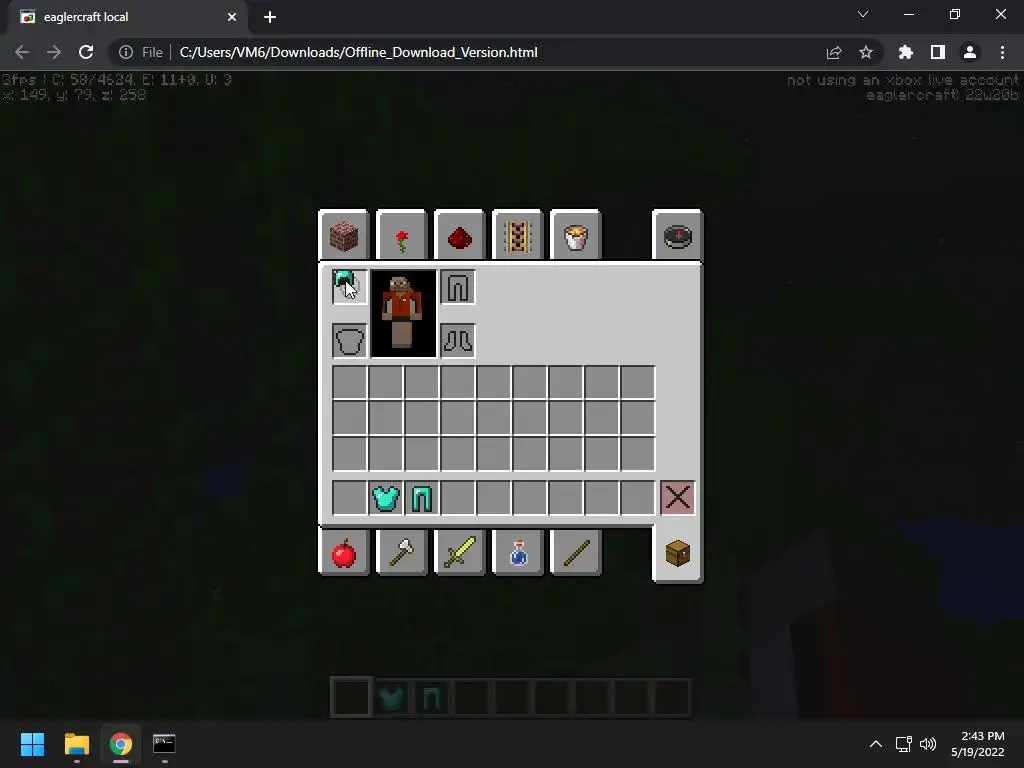Open the Search Items compass tab

[677, 236]
